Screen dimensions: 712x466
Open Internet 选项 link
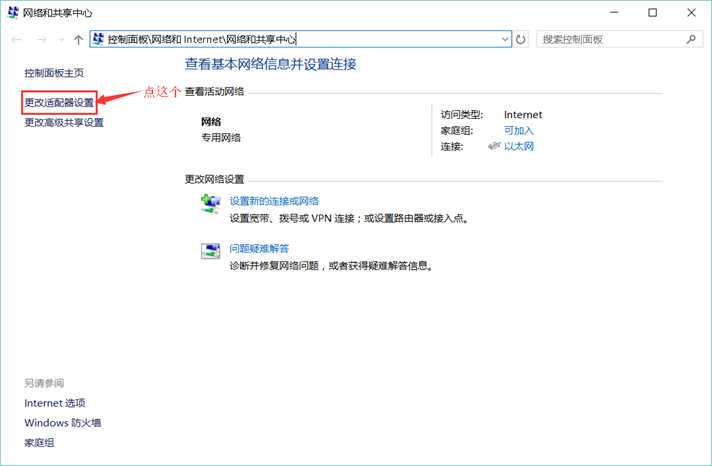(x=54, y=403)
